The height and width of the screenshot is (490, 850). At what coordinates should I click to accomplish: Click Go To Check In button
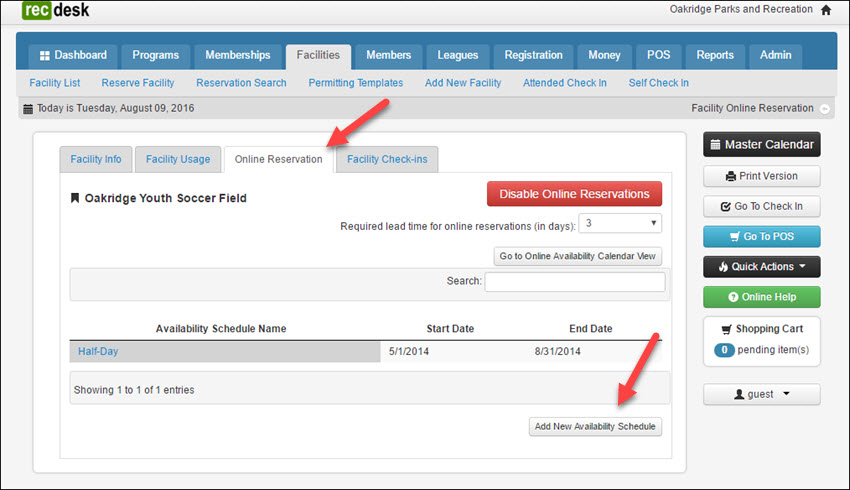pos(762,207)
